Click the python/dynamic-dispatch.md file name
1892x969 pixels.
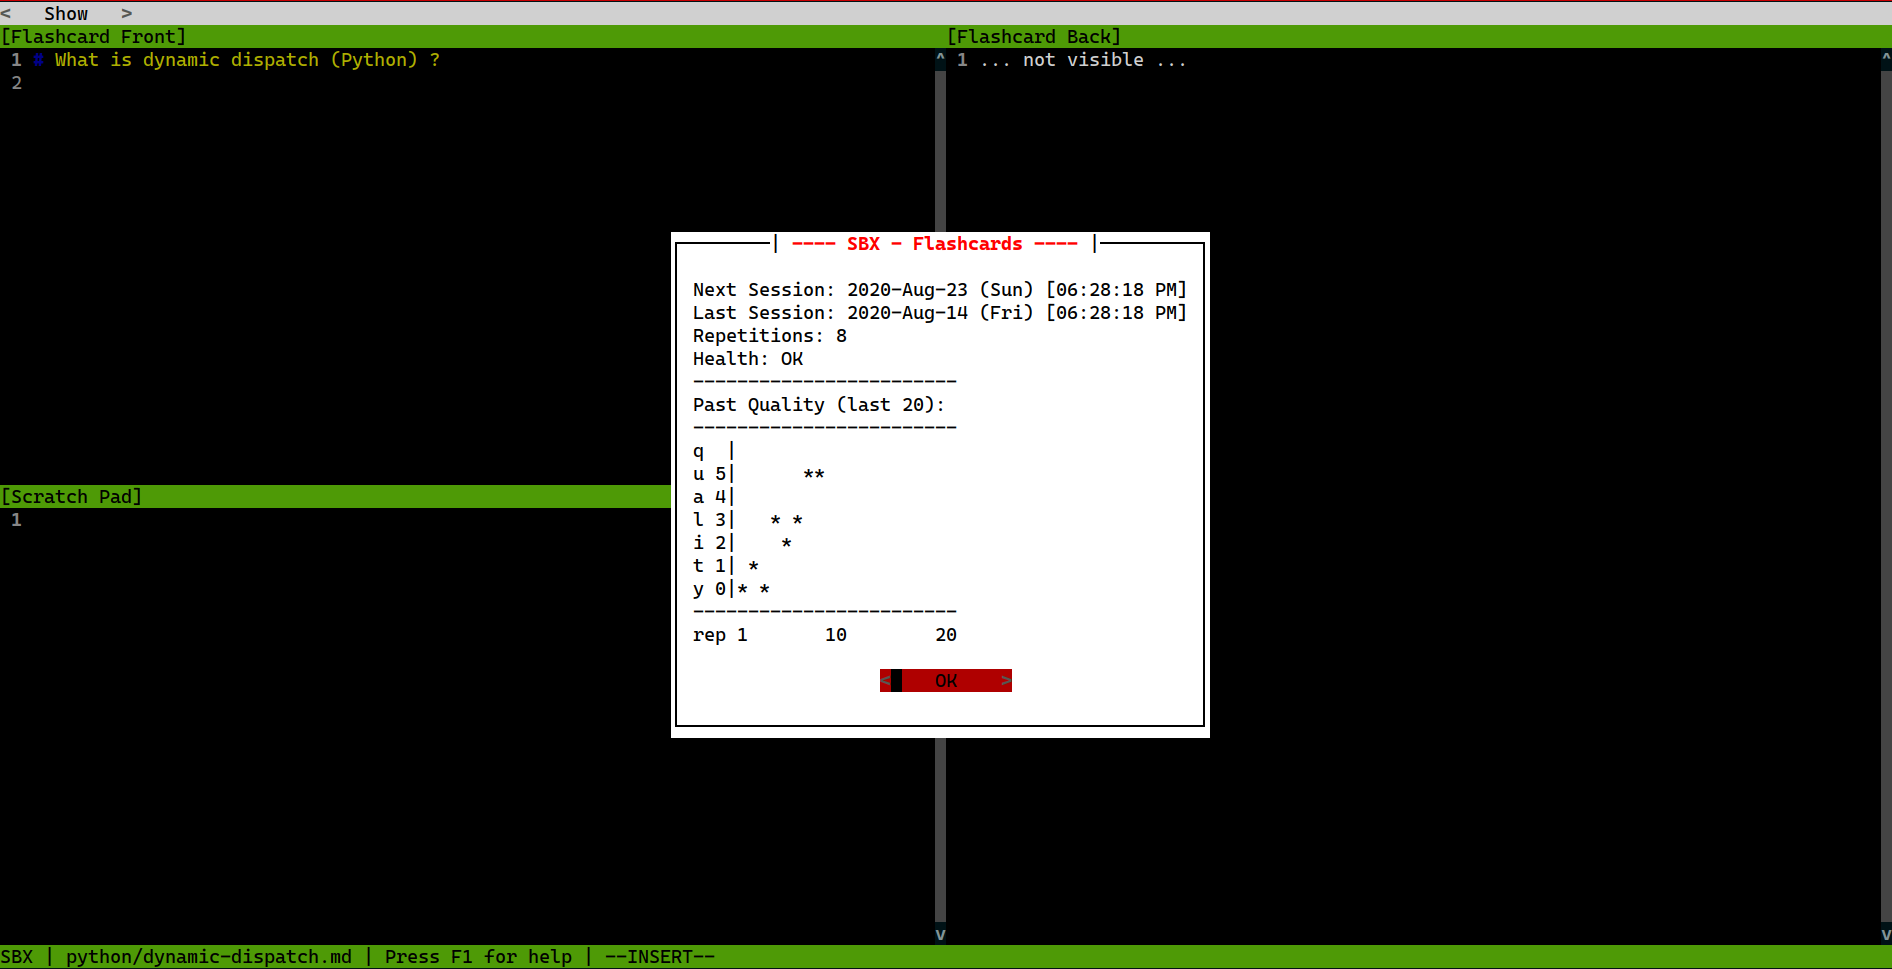click(209, 957)
